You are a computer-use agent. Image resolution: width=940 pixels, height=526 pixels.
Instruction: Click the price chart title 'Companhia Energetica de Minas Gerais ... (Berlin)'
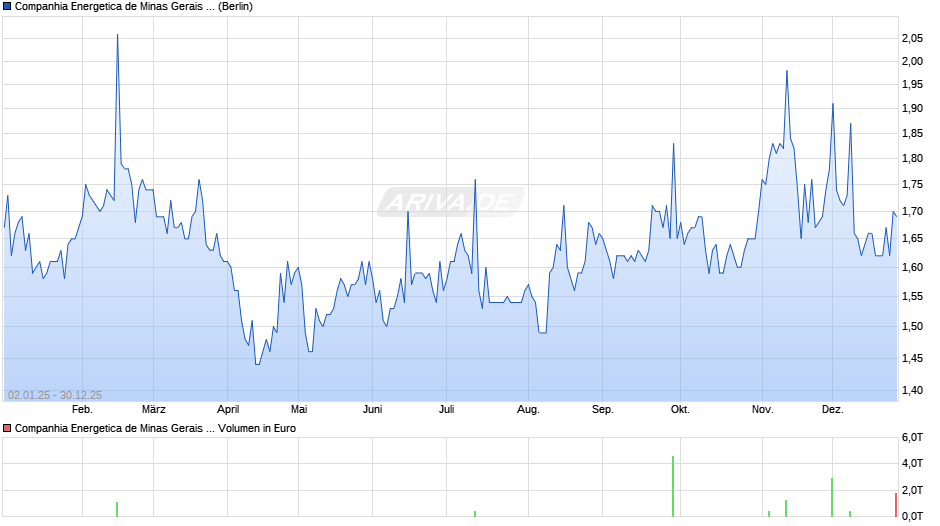[x=134, y=7]
